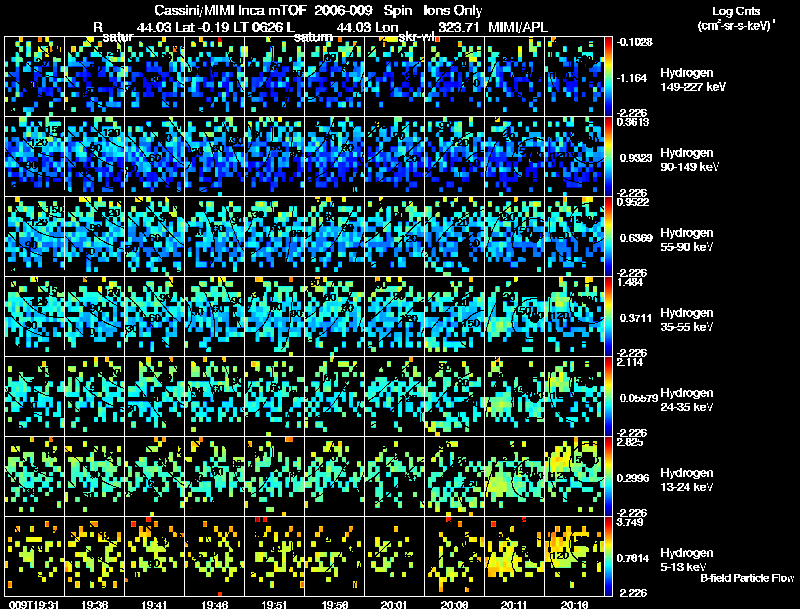Image resolution: width=800 pixels, height=609 pixels.
Task: Click the 19:56 time label
Action: (335, 604)
